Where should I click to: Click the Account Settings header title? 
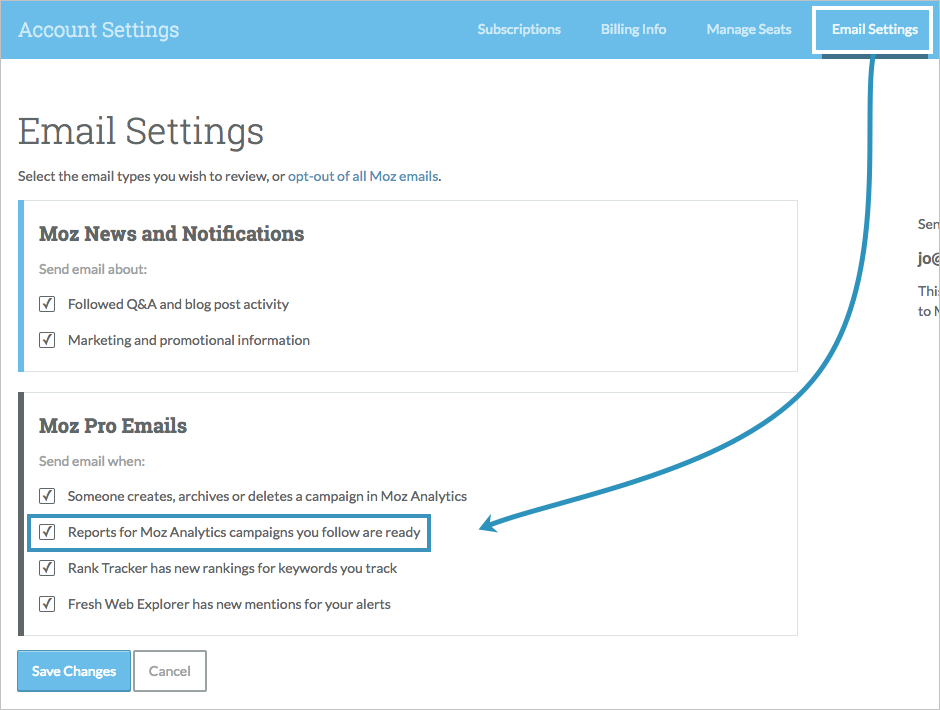(x=99, y=29)
